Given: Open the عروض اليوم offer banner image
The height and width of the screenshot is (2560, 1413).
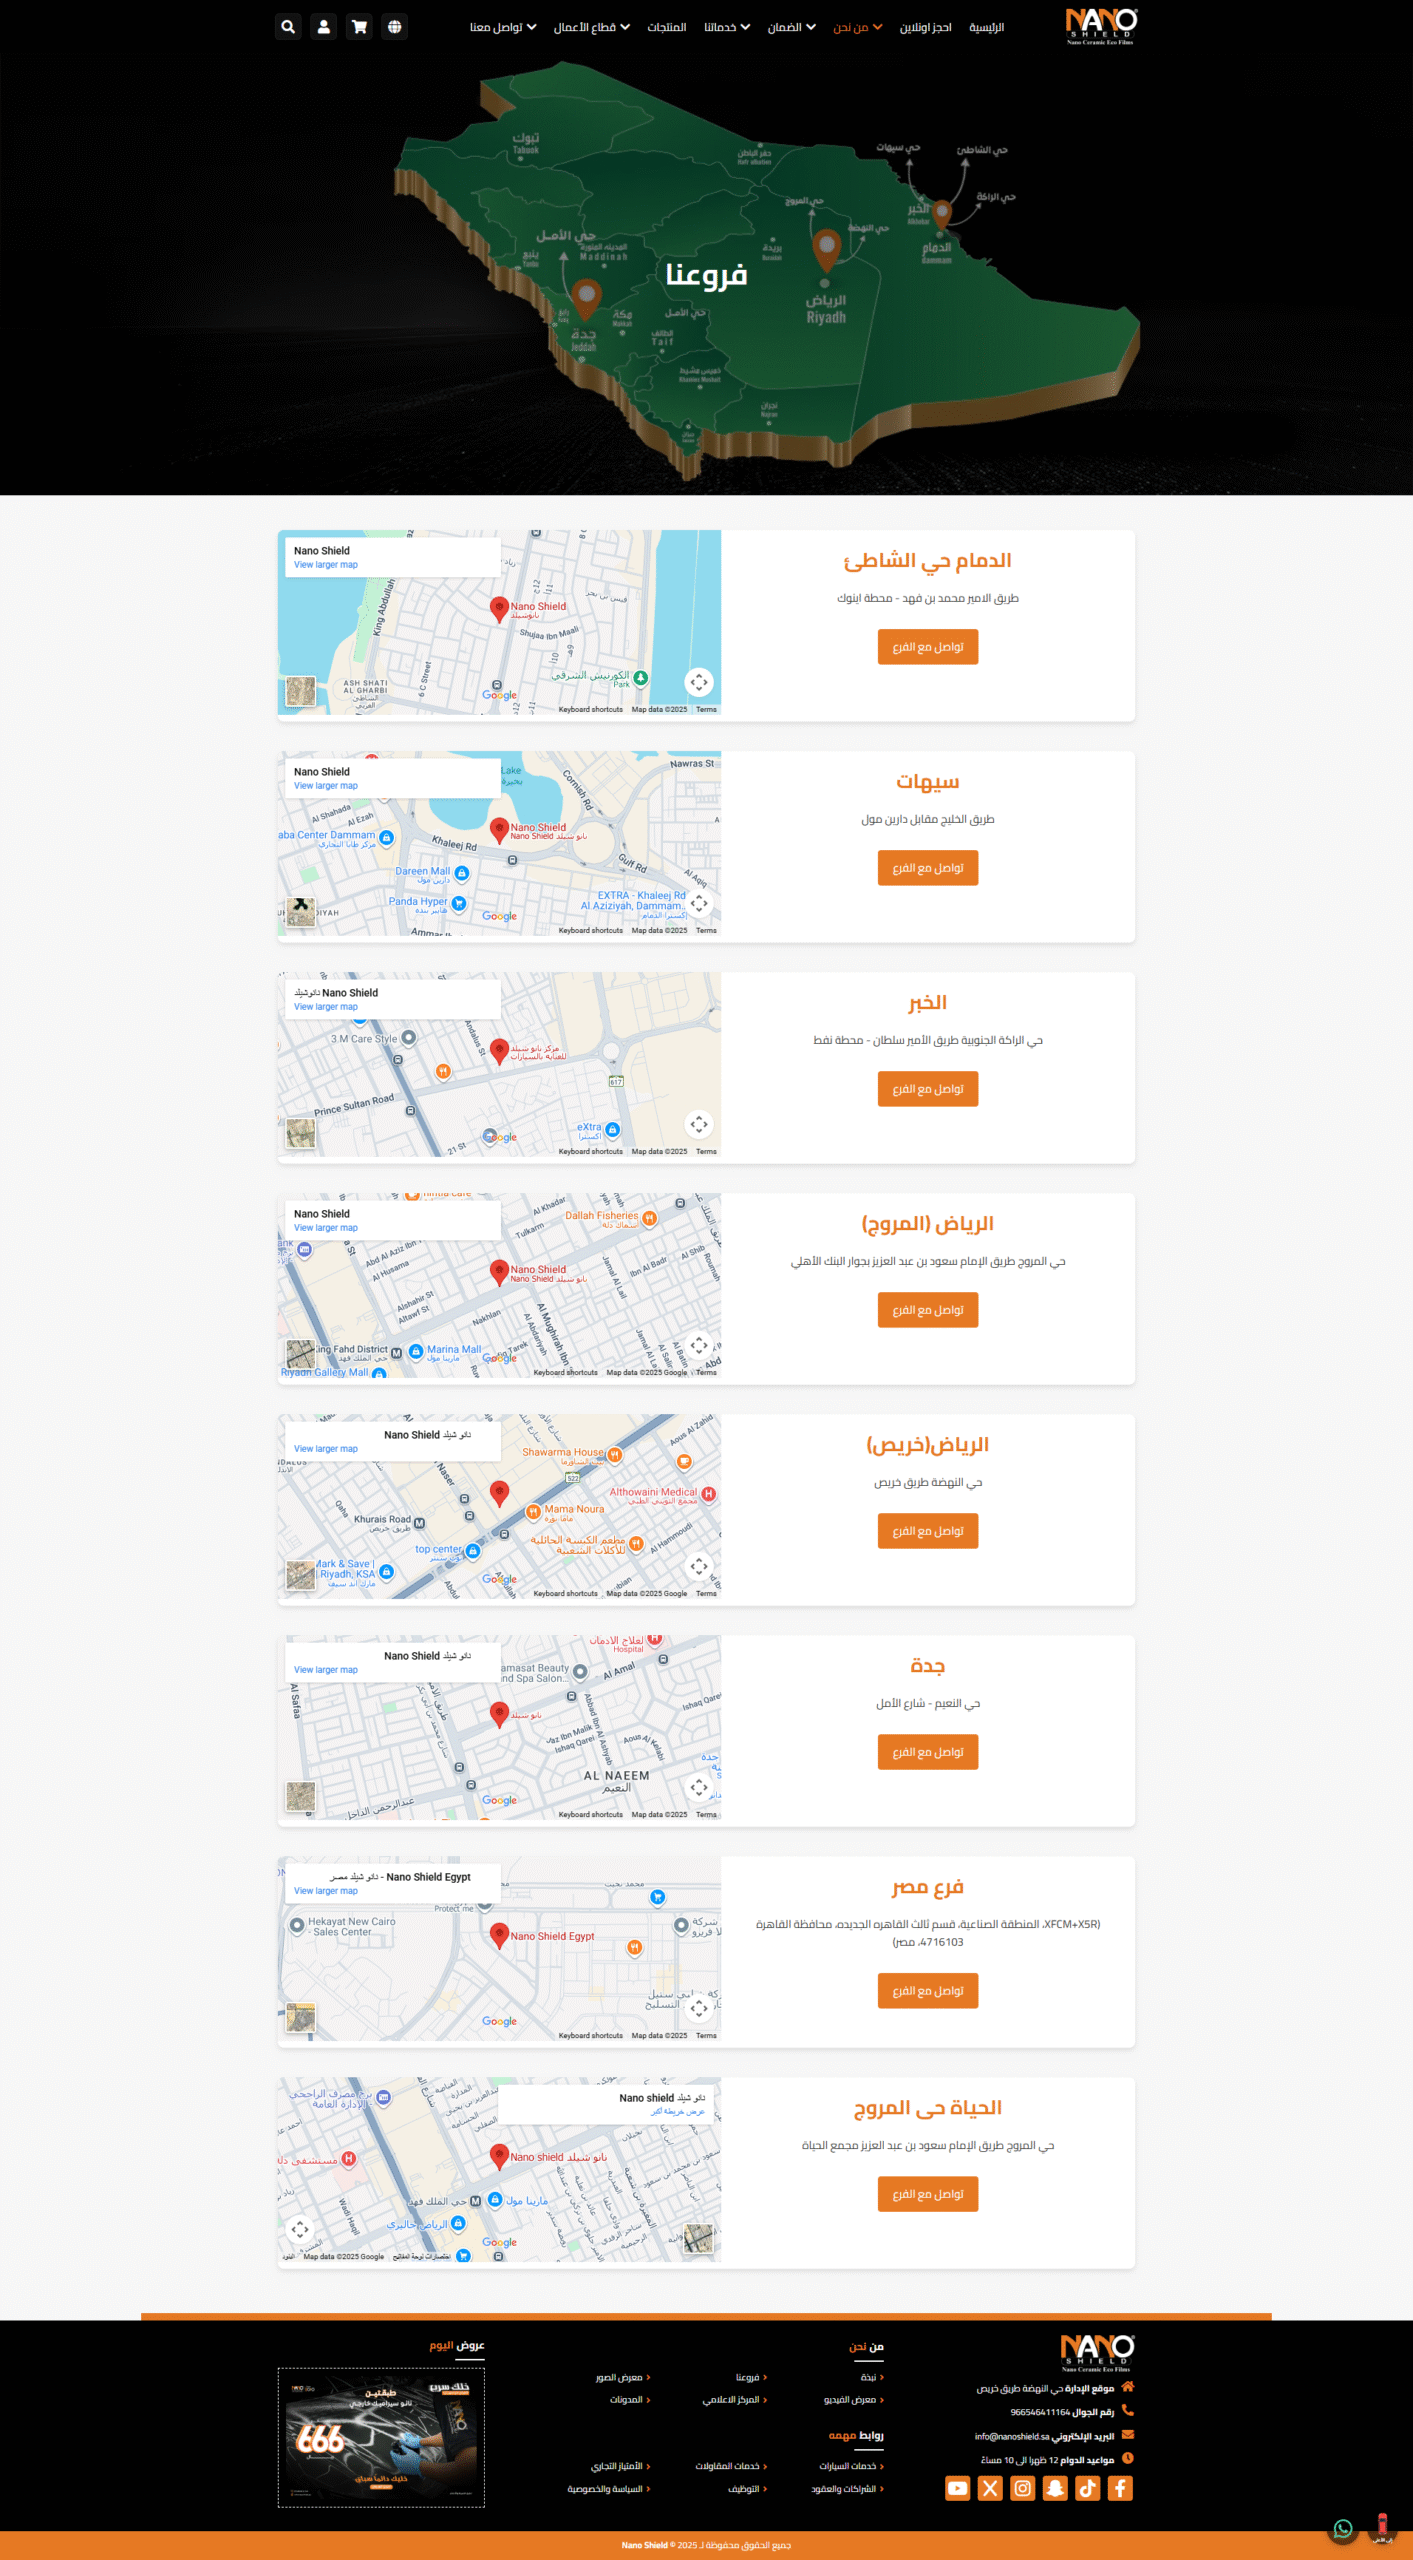Looking at the screenshot, I should (381, 2437).
